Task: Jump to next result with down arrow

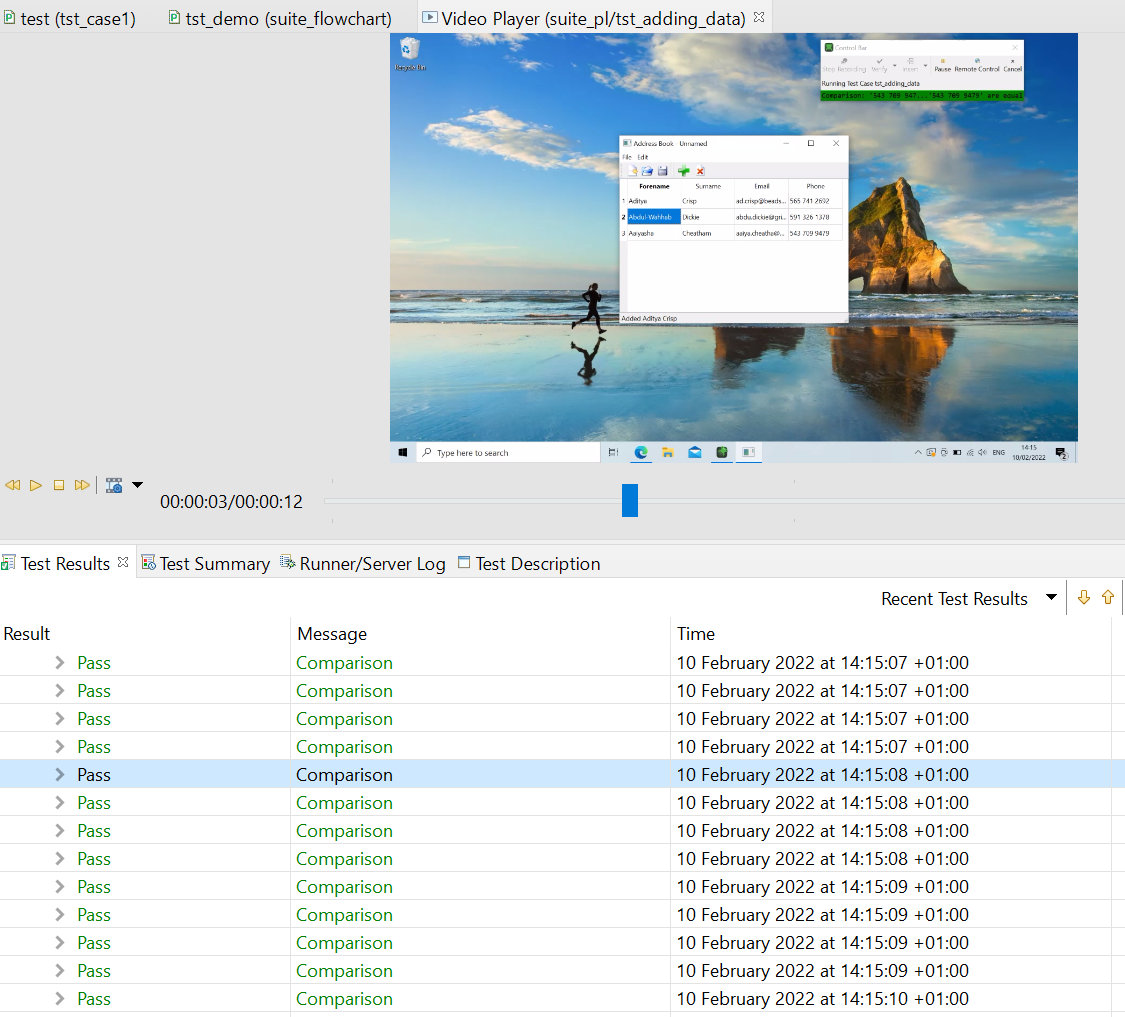Action: (x=1084, y=598)
